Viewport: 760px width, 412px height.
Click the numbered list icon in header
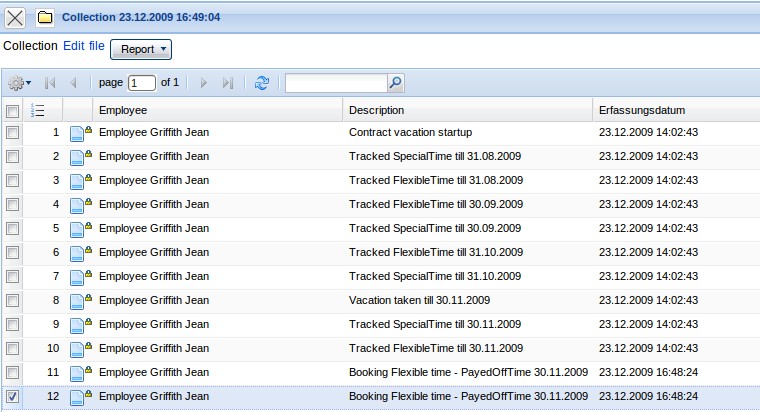[38, 110]
